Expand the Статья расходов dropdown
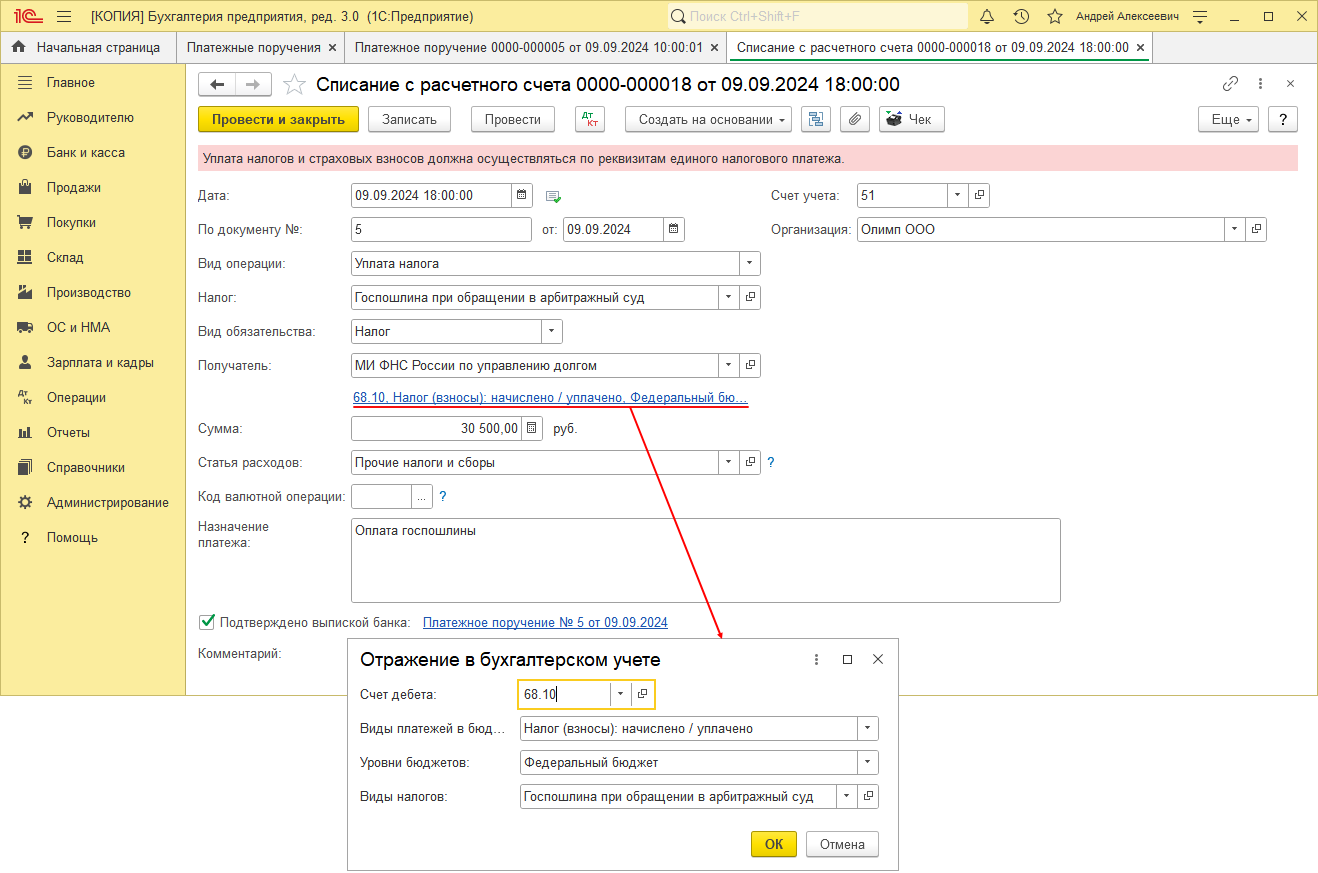 click(729, 462)
